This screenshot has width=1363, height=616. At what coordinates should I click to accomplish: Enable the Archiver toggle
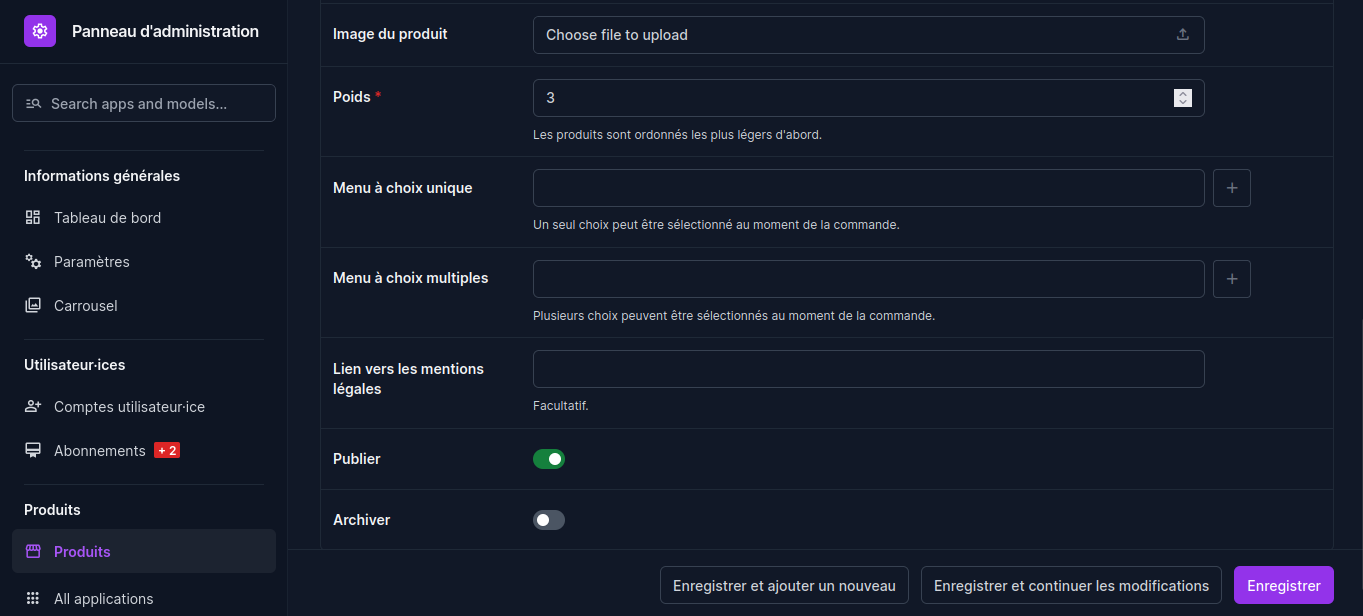tap(549, 520)
